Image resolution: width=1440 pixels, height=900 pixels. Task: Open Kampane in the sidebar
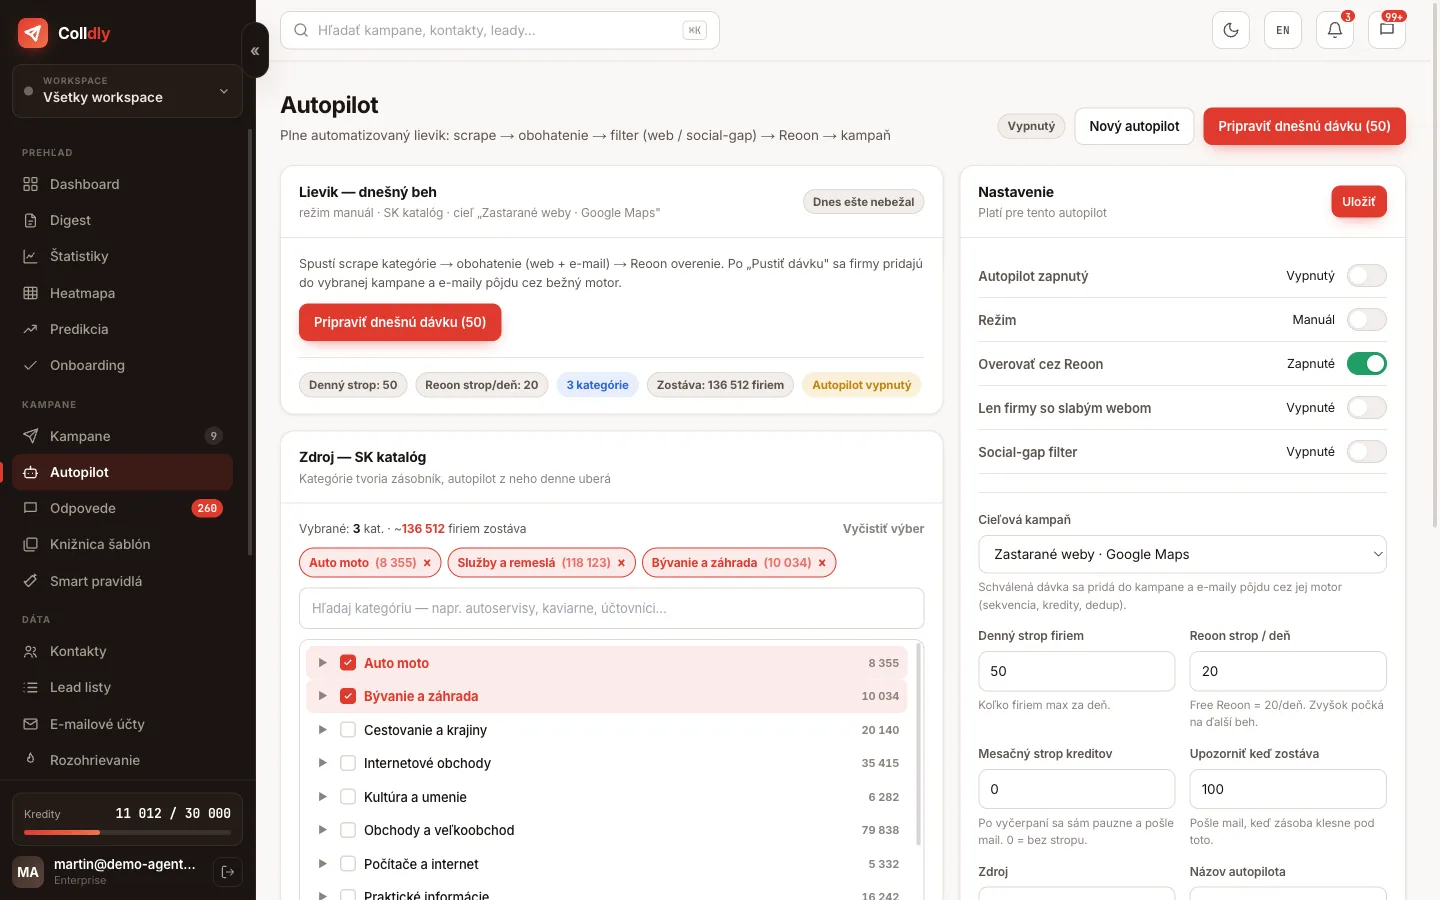point(122,436)
